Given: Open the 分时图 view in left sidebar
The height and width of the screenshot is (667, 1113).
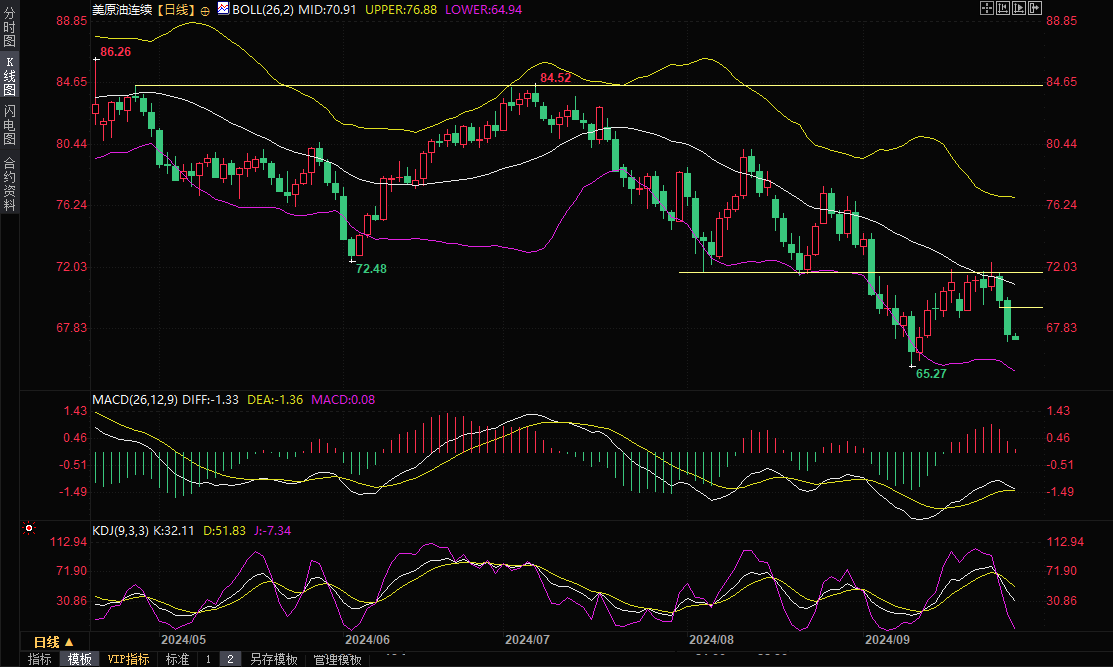Looking at the screenshot, I should click(x=9, y=27).
